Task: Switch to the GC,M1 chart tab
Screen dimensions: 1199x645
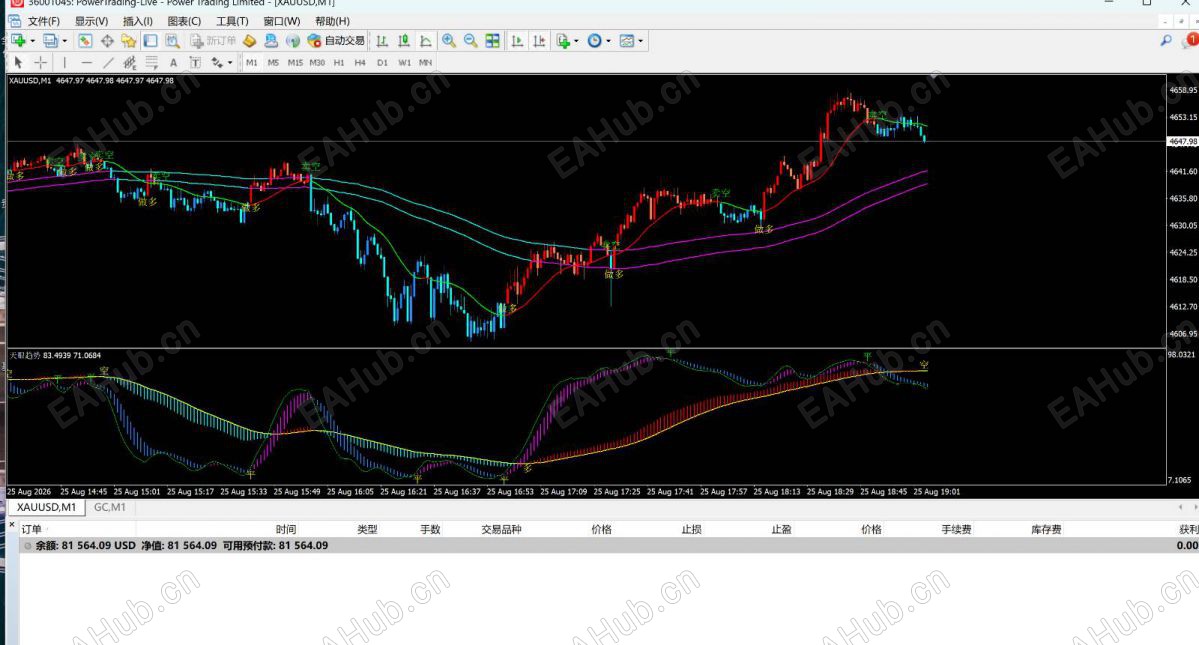Action: click(110, 507)
